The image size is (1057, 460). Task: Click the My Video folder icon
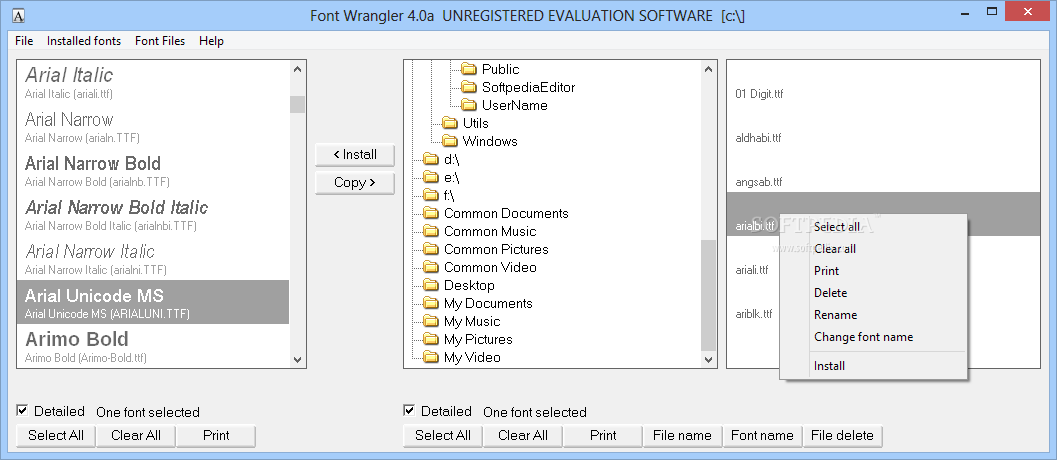[x=431, y=357]
